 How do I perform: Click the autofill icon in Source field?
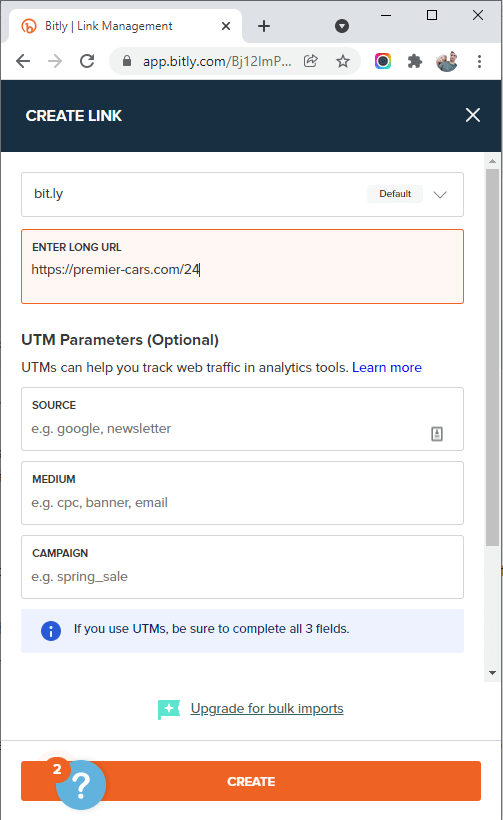click(x=437, y=434)
